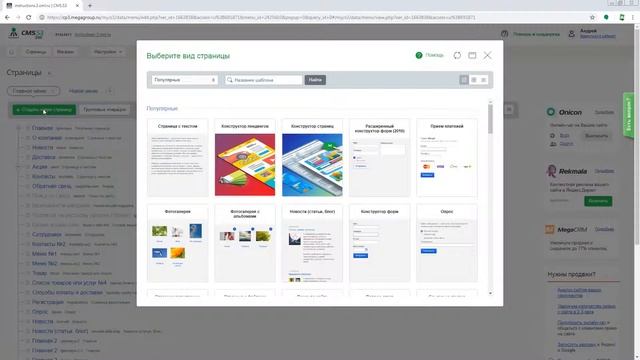Expand the dialog with the maximize icon
This screenshot has width=640, height=360.
472,55
